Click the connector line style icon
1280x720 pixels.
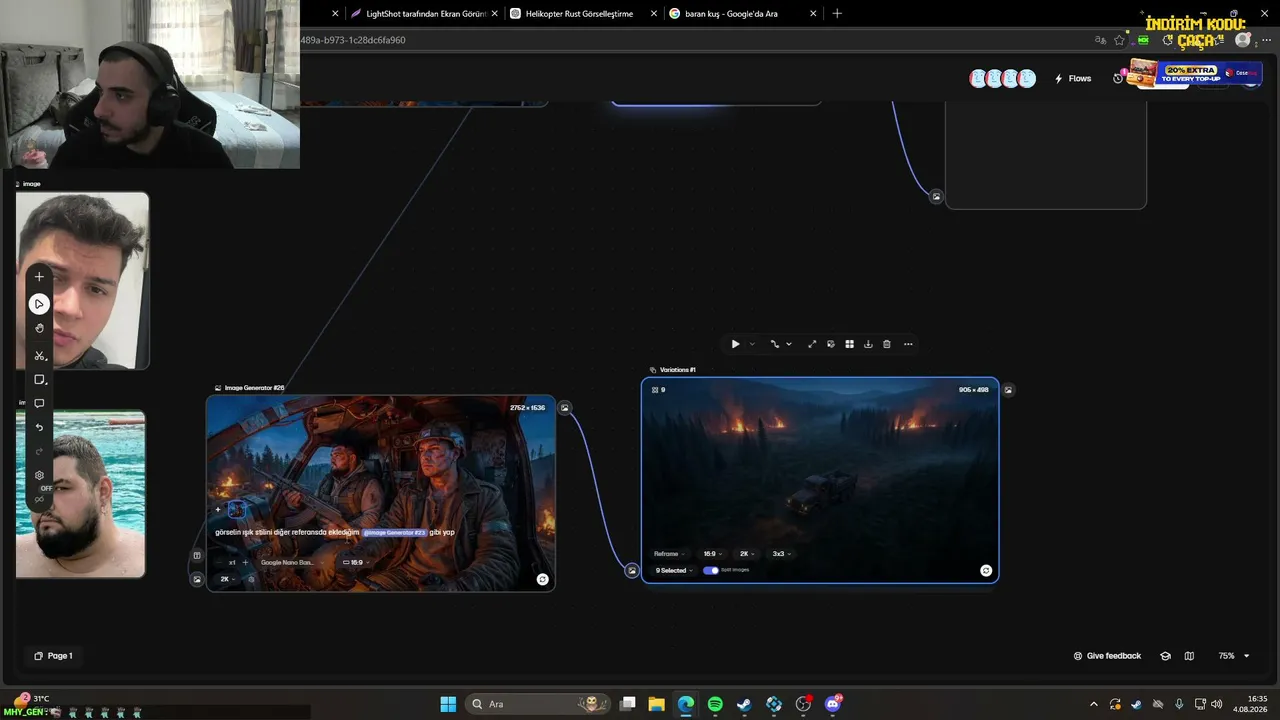click(x=774, y=344)
